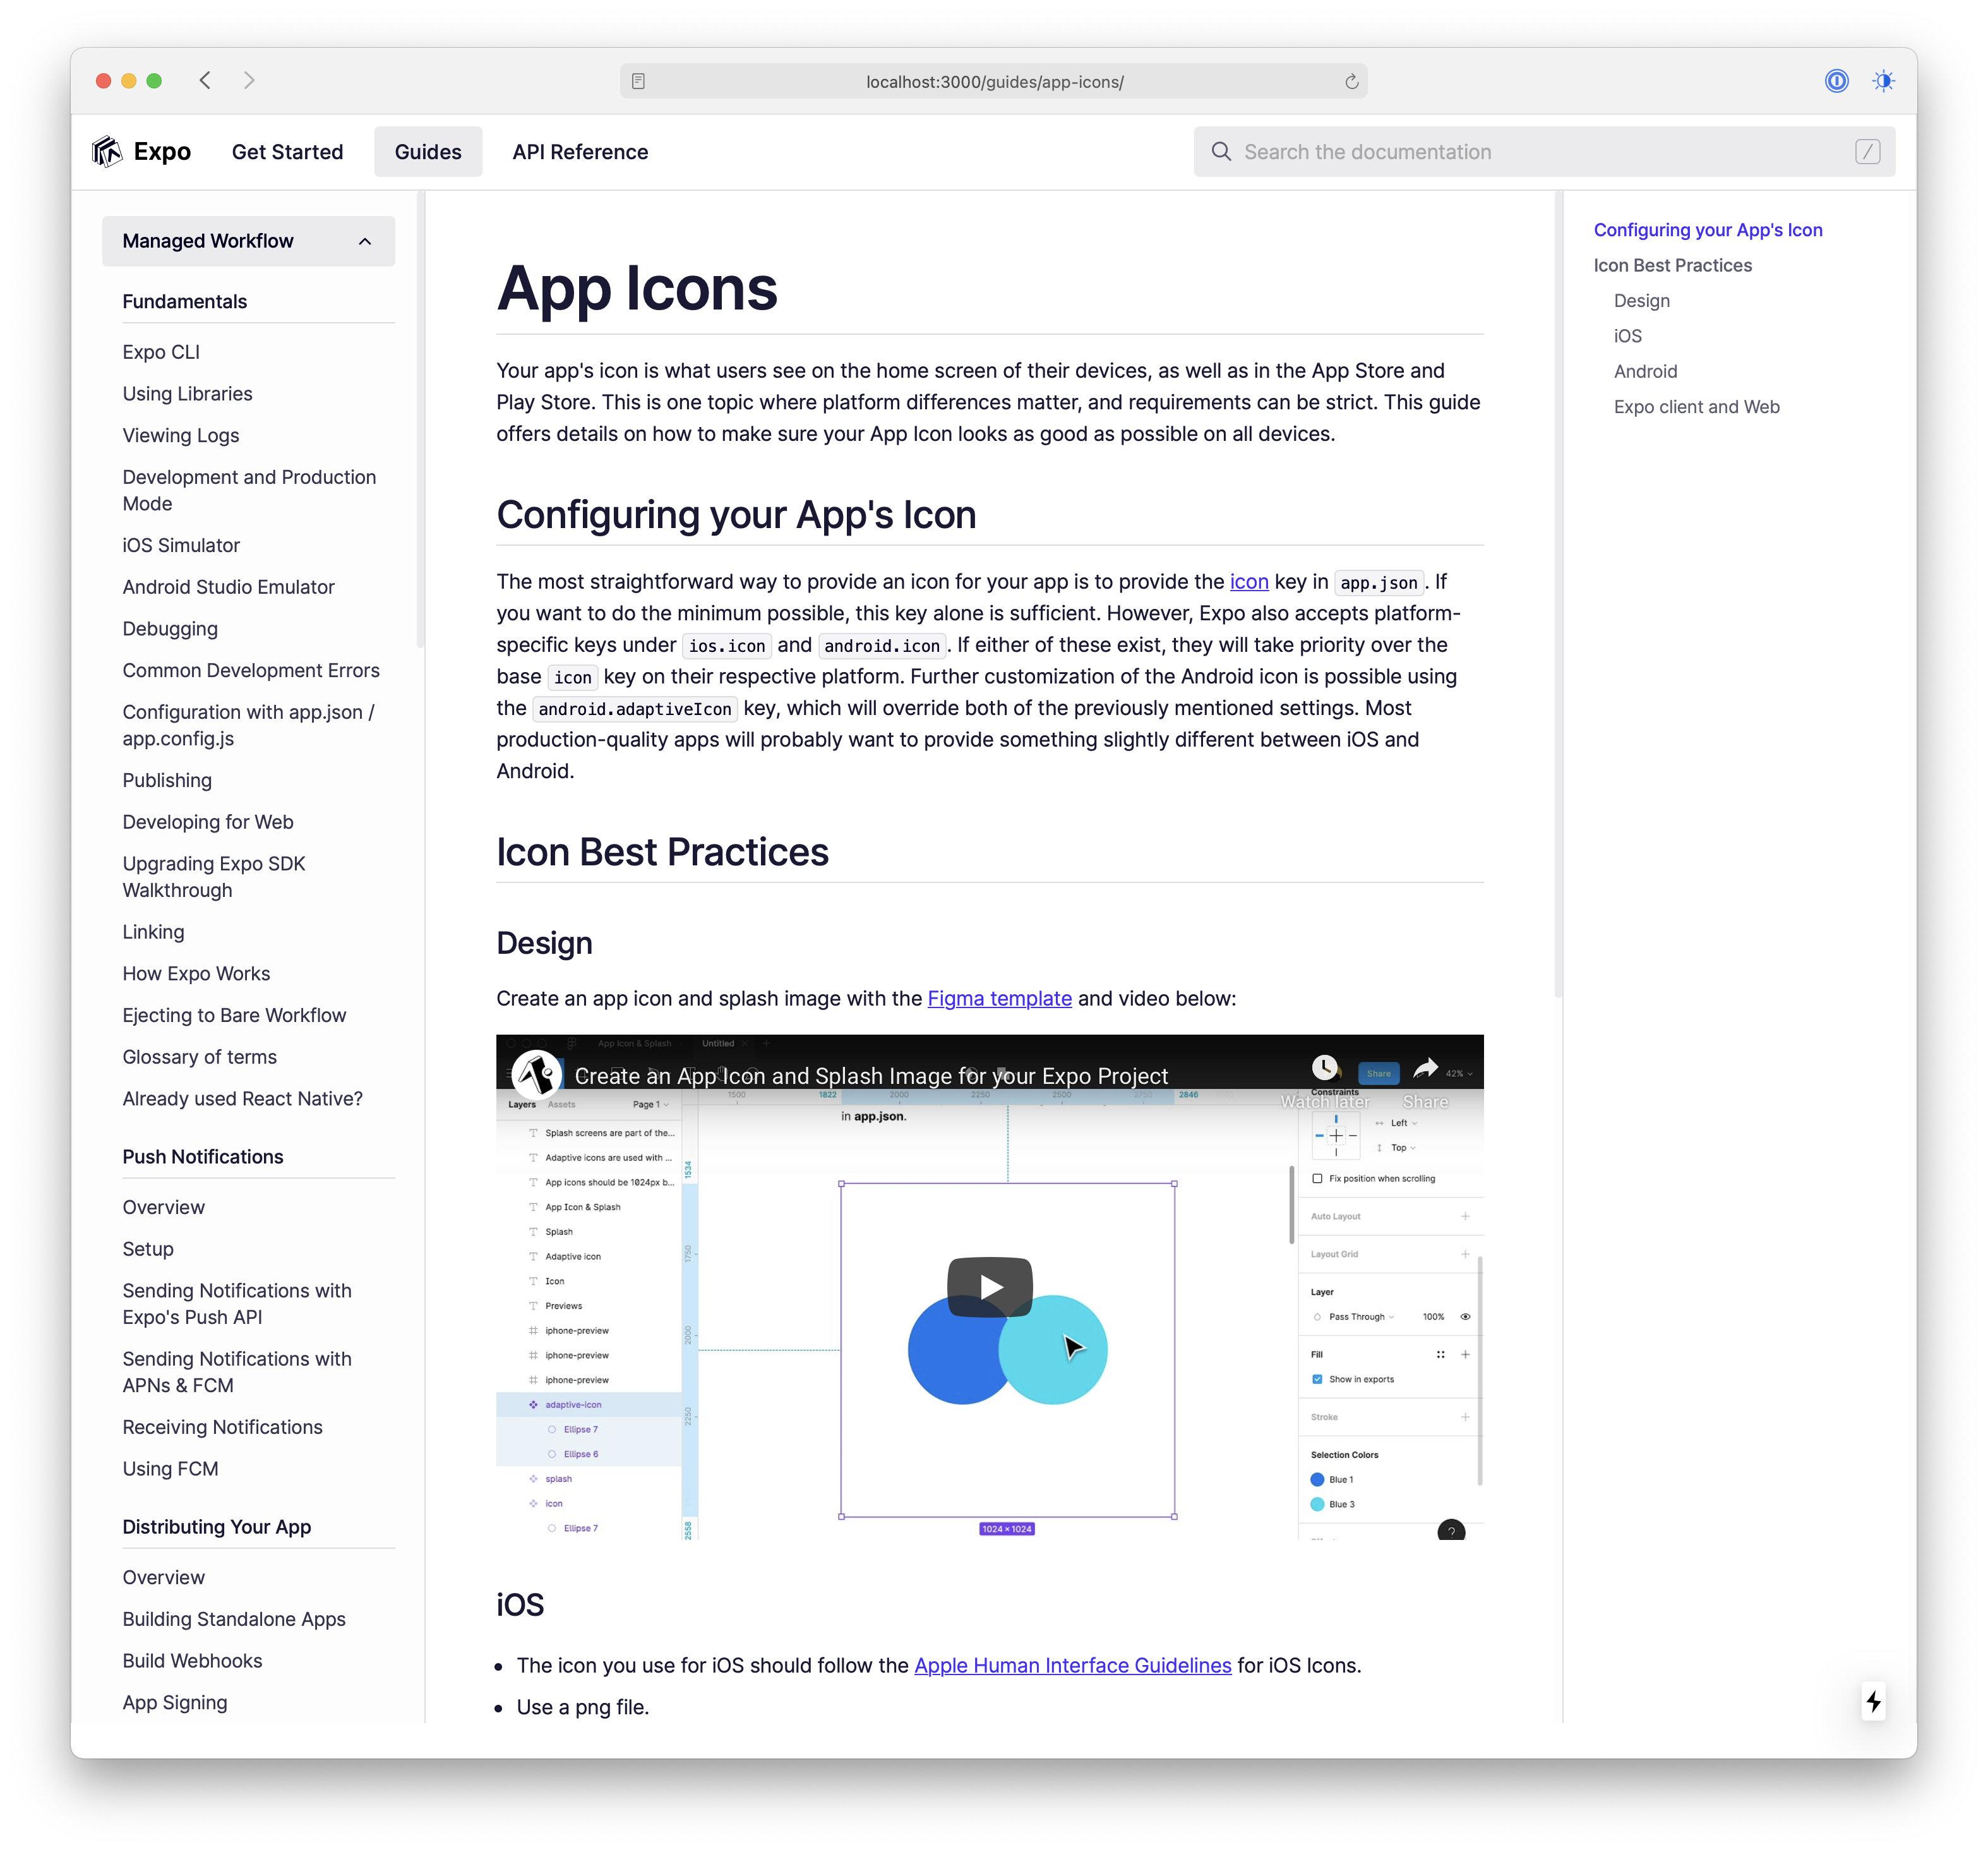Image resolution: width=1988 pixels, height=1852 pixels.
Task: Click the Share arrow icon in the video player
Action: [1426, 1068]
